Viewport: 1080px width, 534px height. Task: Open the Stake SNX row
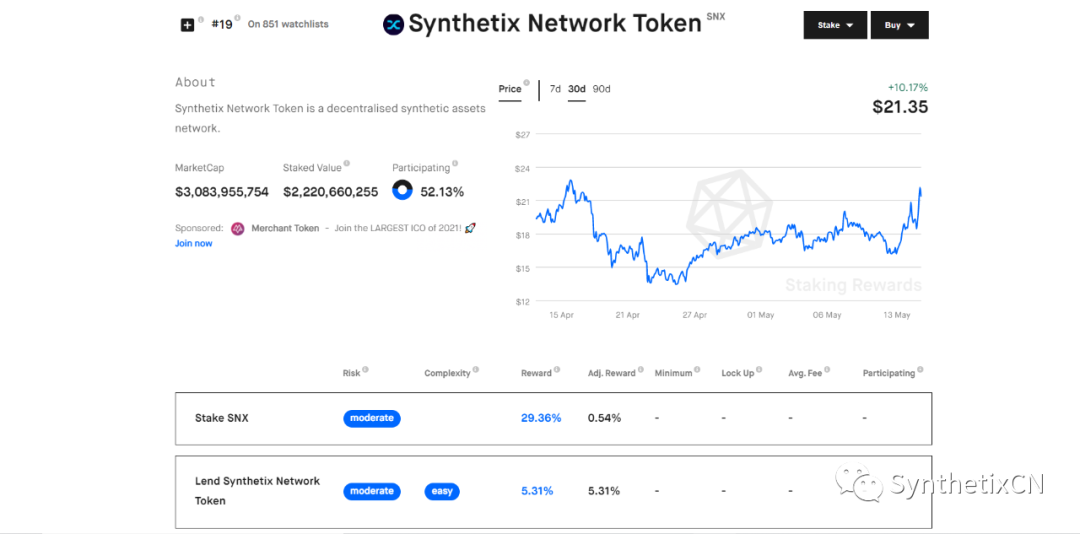(222, 418)
